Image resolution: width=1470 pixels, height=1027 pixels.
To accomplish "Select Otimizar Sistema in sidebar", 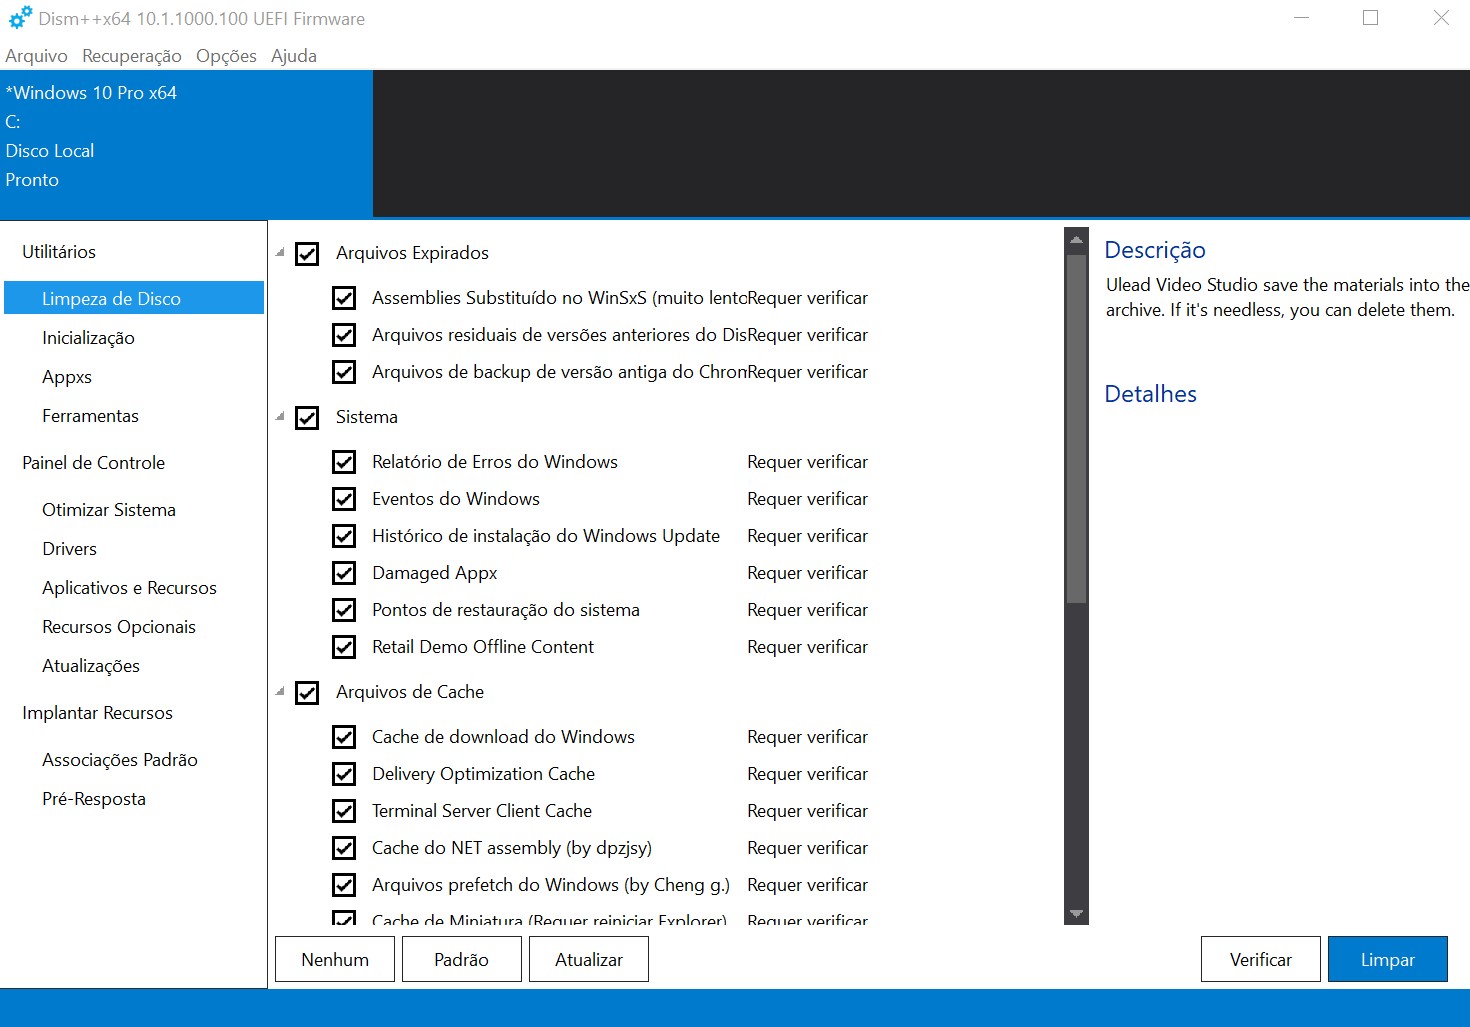I will [x=109, y=510].
